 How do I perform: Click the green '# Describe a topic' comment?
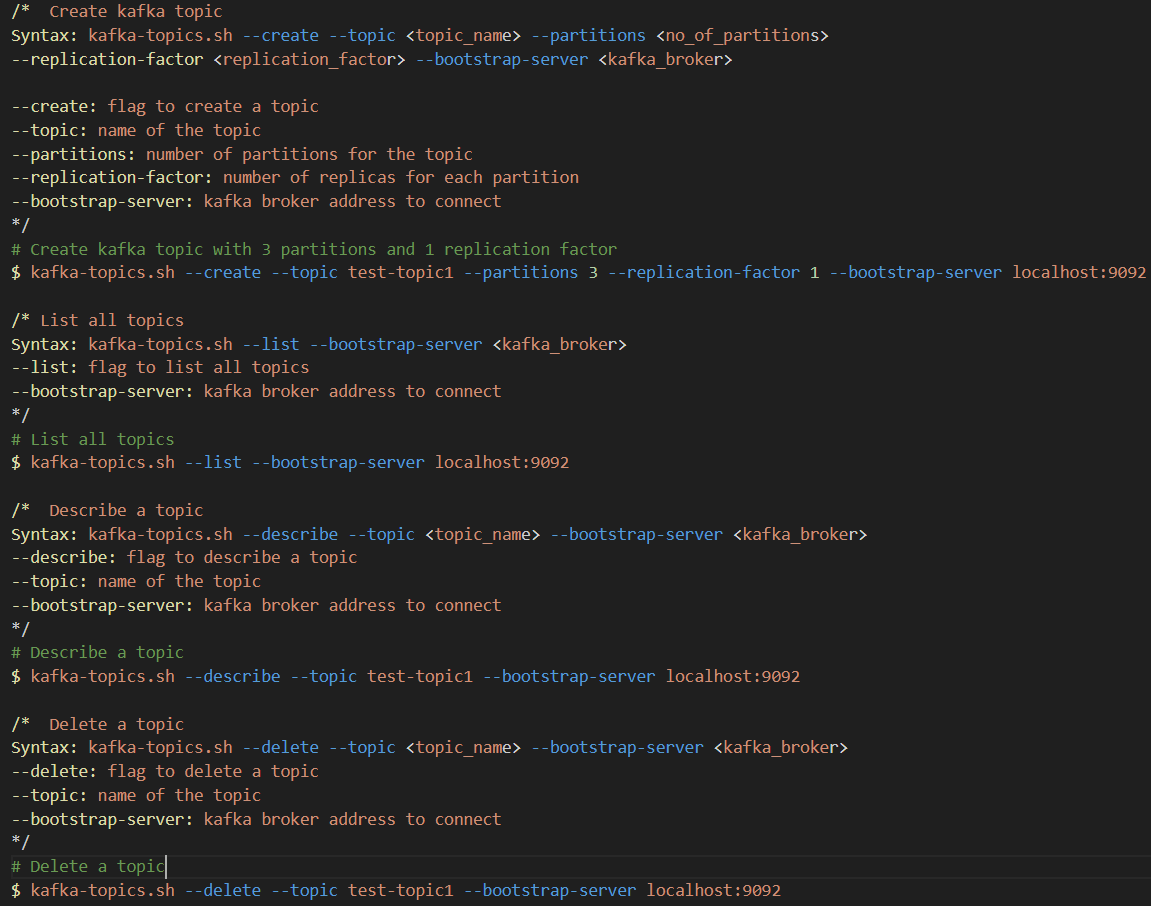point(98,653)
